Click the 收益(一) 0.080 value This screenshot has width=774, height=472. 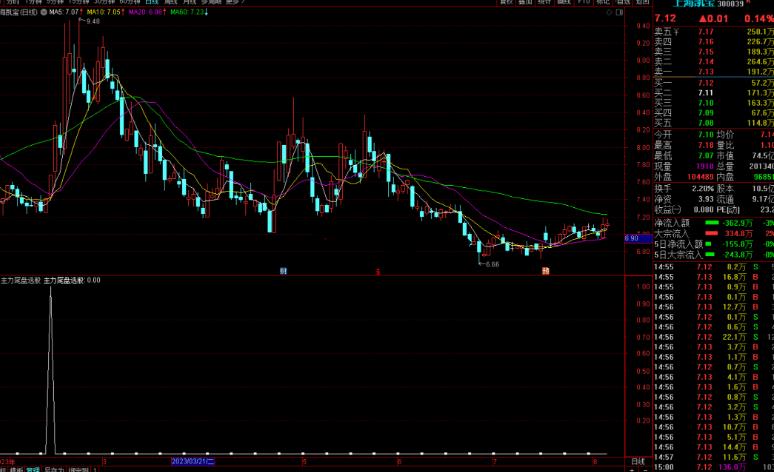(704, 209)
